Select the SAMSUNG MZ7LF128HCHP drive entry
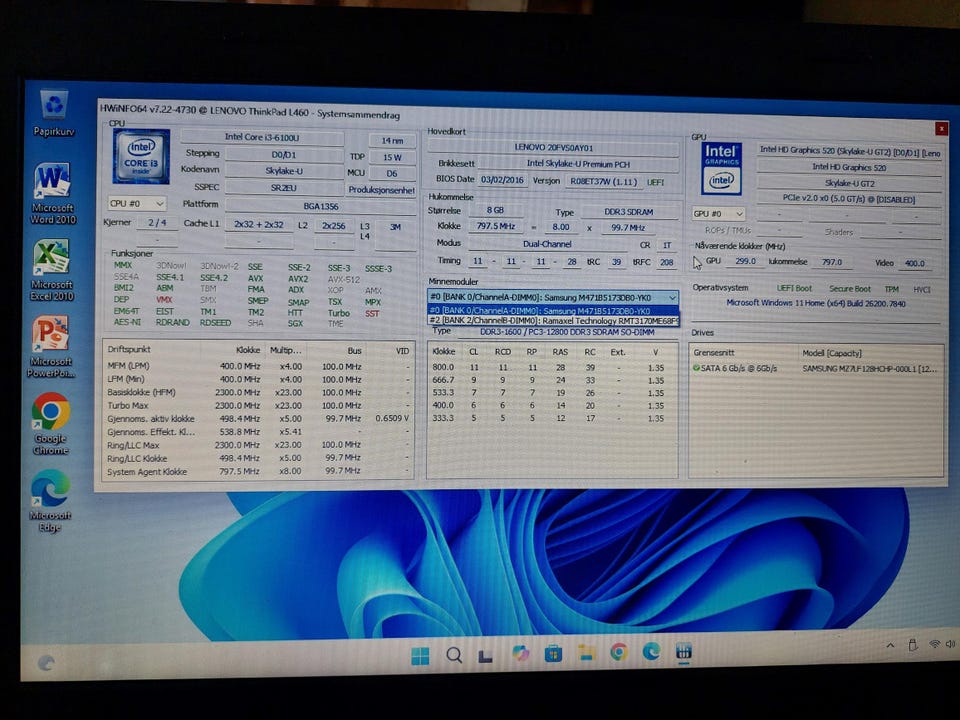The height and width of the screenshot is (720, 960). [x=869, y=369]
